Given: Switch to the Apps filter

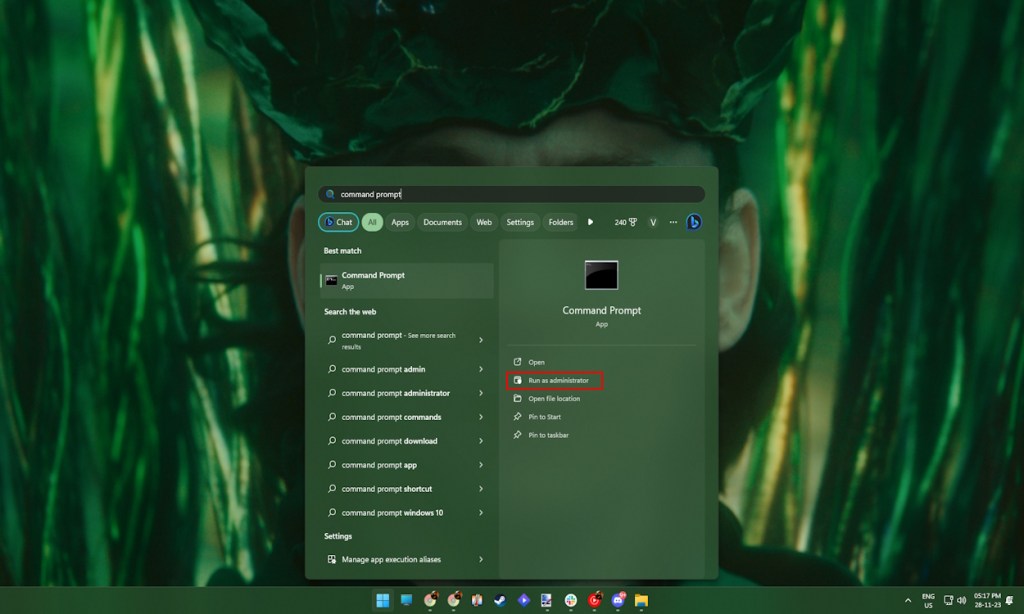Looking at the screenshot, I should pos(400,222).
